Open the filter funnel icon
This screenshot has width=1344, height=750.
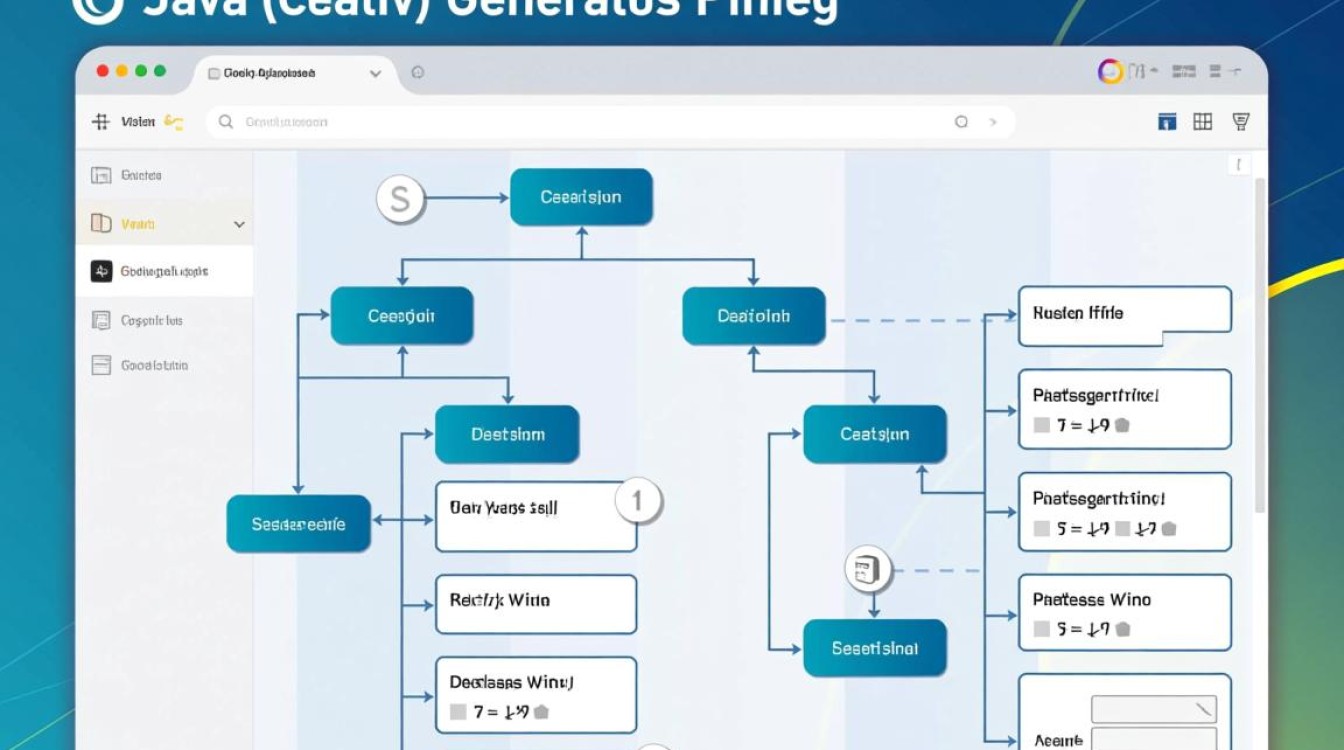[1241, 122]
